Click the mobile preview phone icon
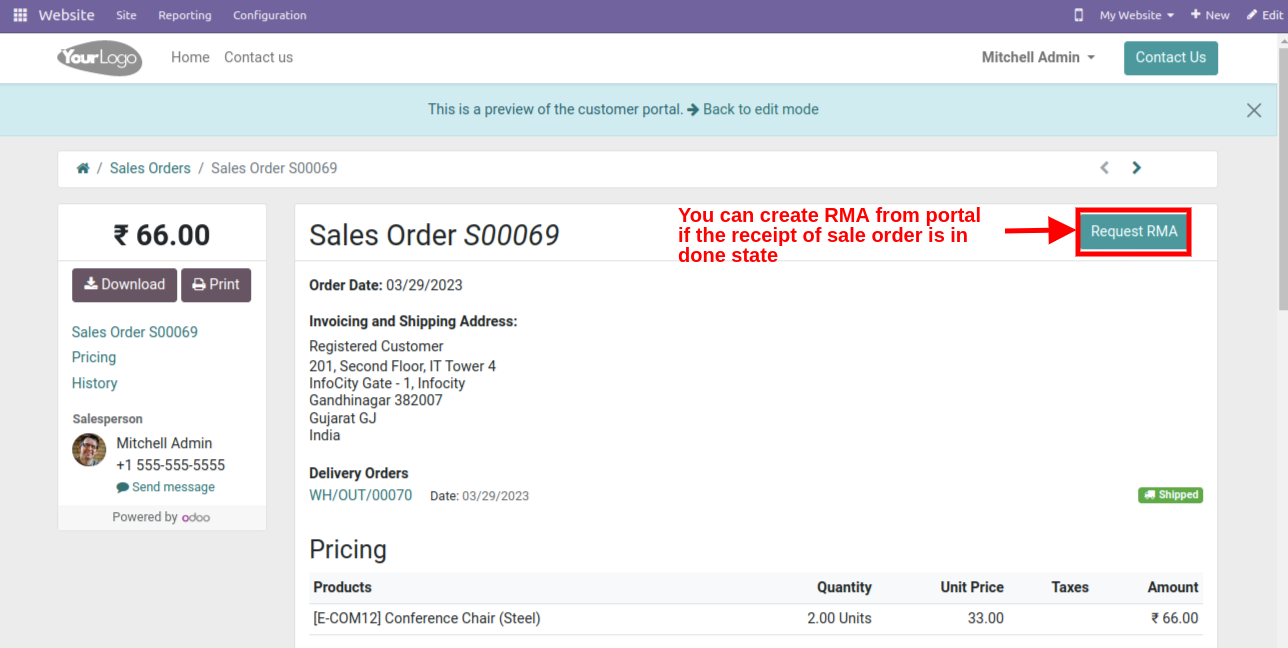Image resolution: width=1288 pixels, height=648 pixels. tap(1078, 15)
